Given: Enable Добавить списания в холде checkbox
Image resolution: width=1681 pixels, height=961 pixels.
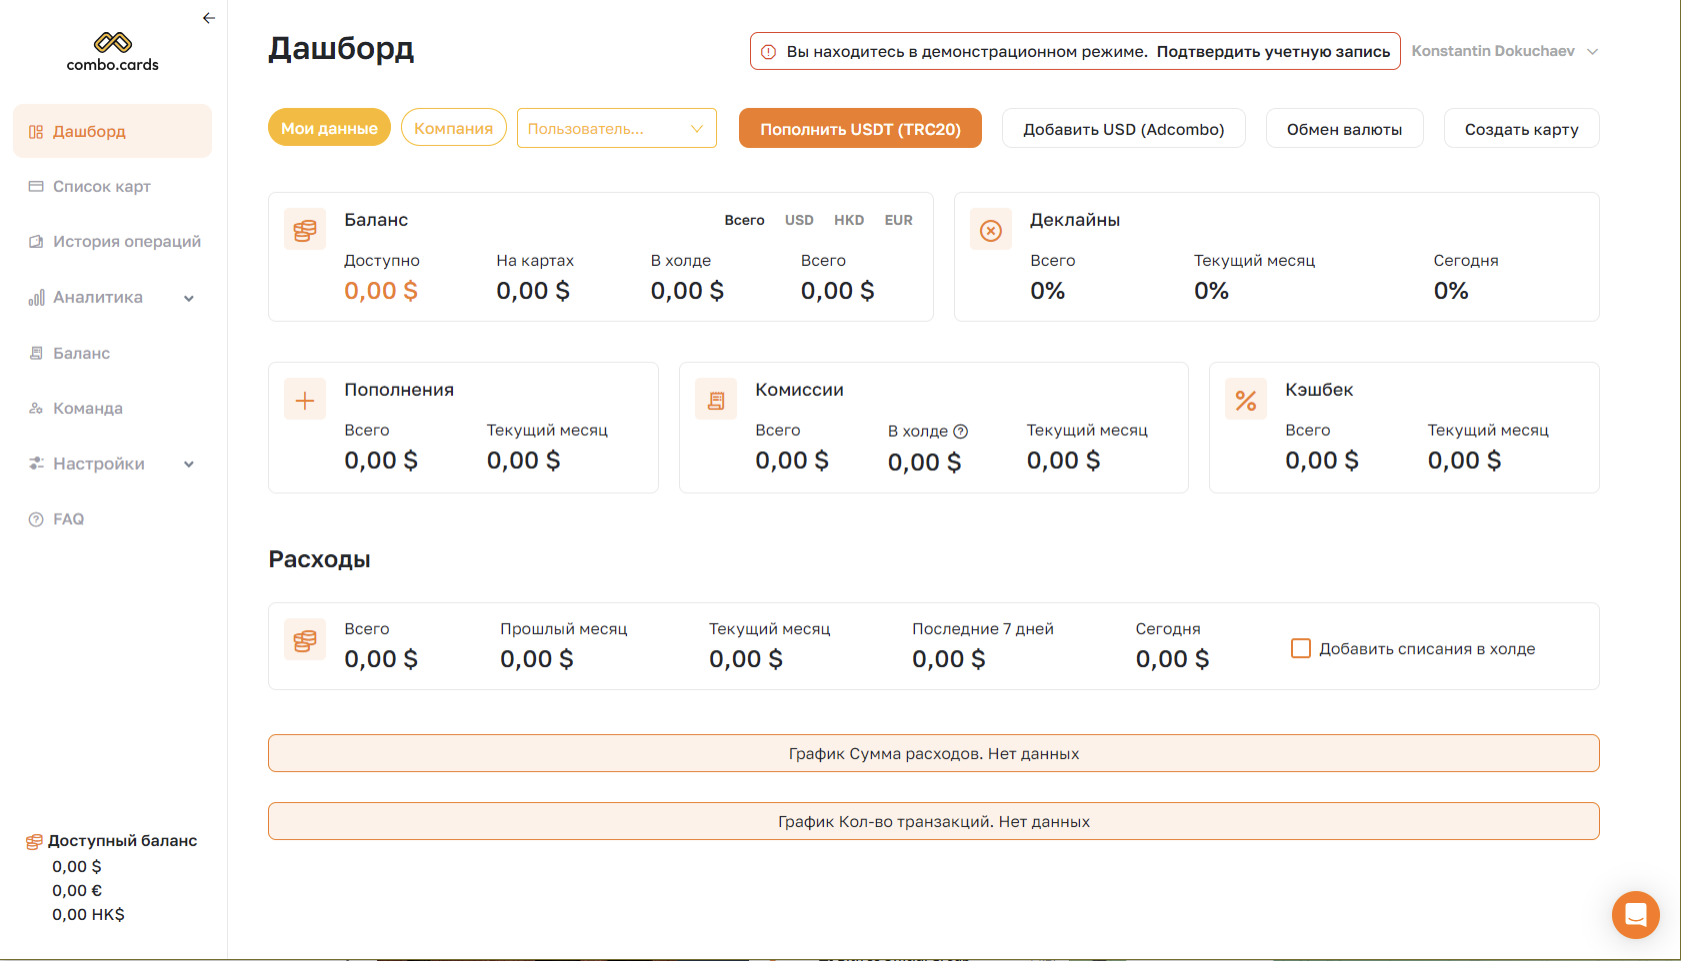Looking at the screenshot, I should (x=1301, y=648).
